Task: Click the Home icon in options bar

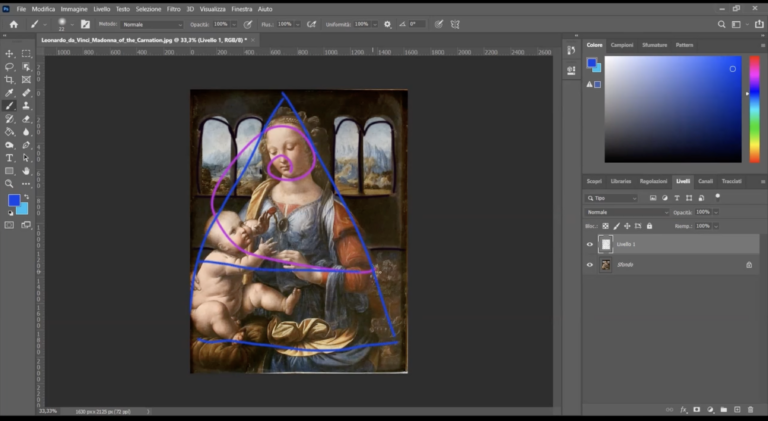Action: [x=13, y=24]
